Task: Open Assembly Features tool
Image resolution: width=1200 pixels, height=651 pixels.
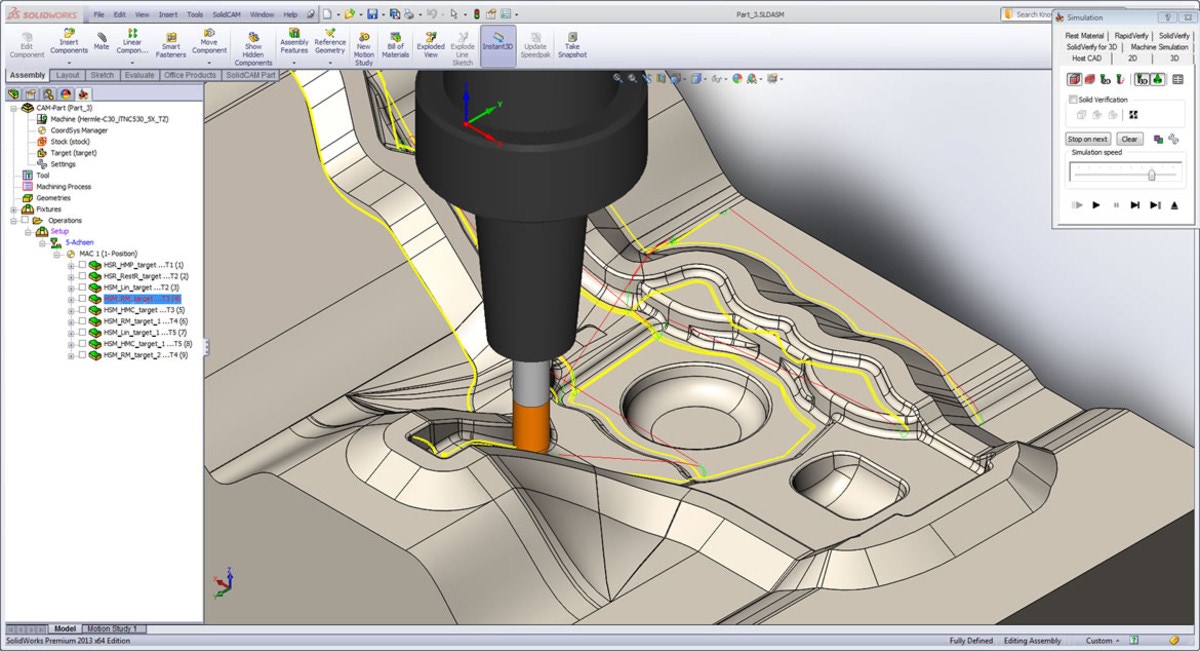Action: pos(294,41)
